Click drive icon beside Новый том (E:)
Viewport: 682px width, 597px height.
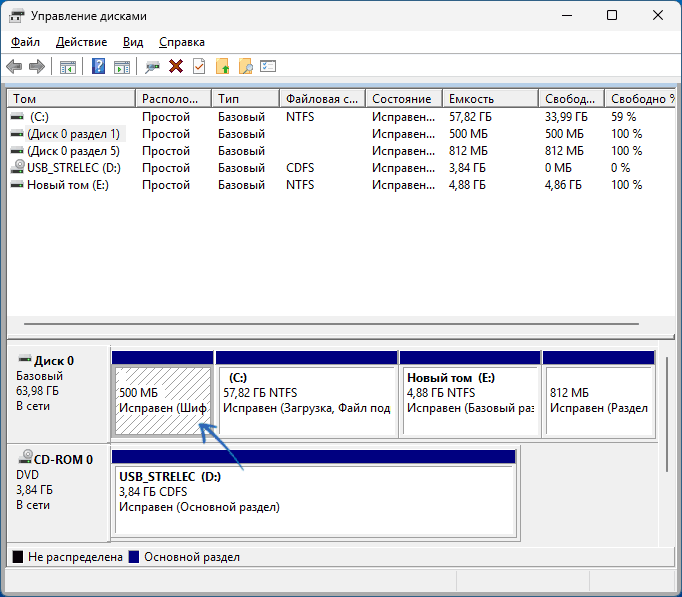click(17, 184)
